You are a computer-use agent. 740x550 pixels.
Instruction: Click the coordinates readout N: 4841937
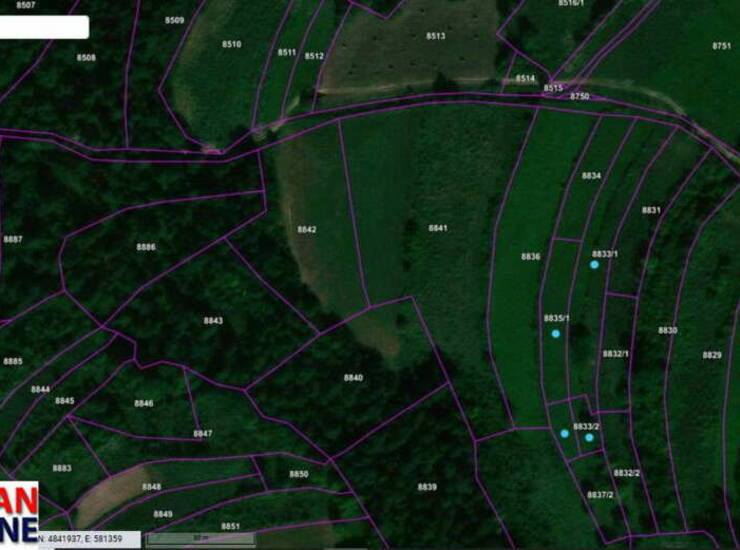coord(80,539)
